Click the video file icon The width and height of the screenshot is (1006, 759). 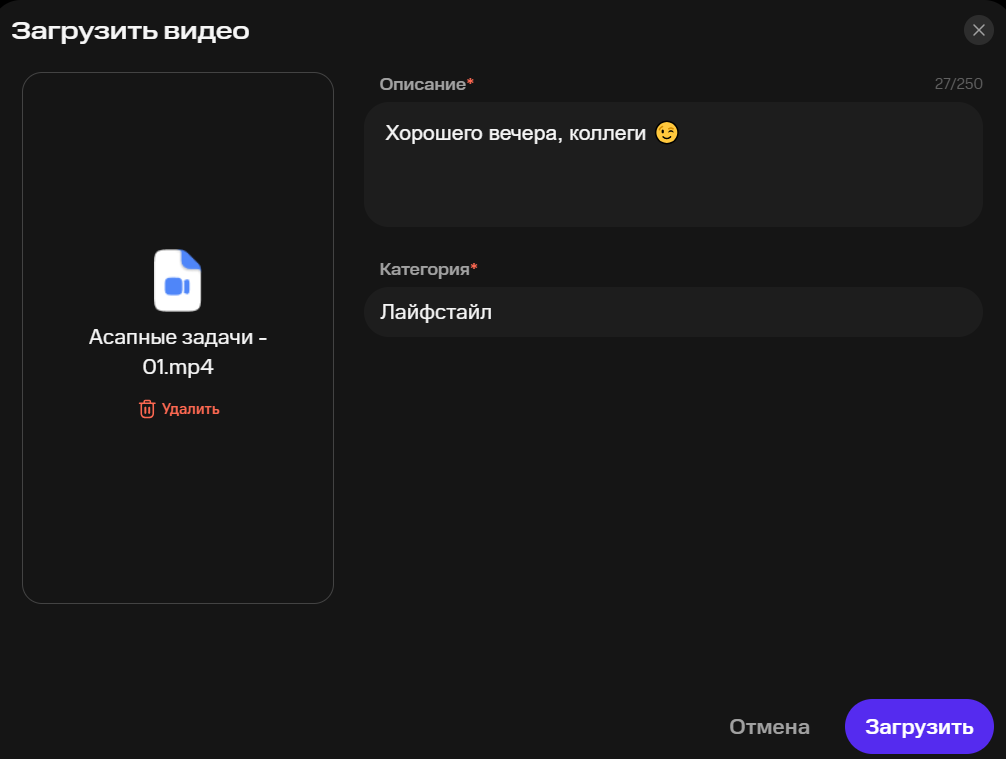point(178,281)
